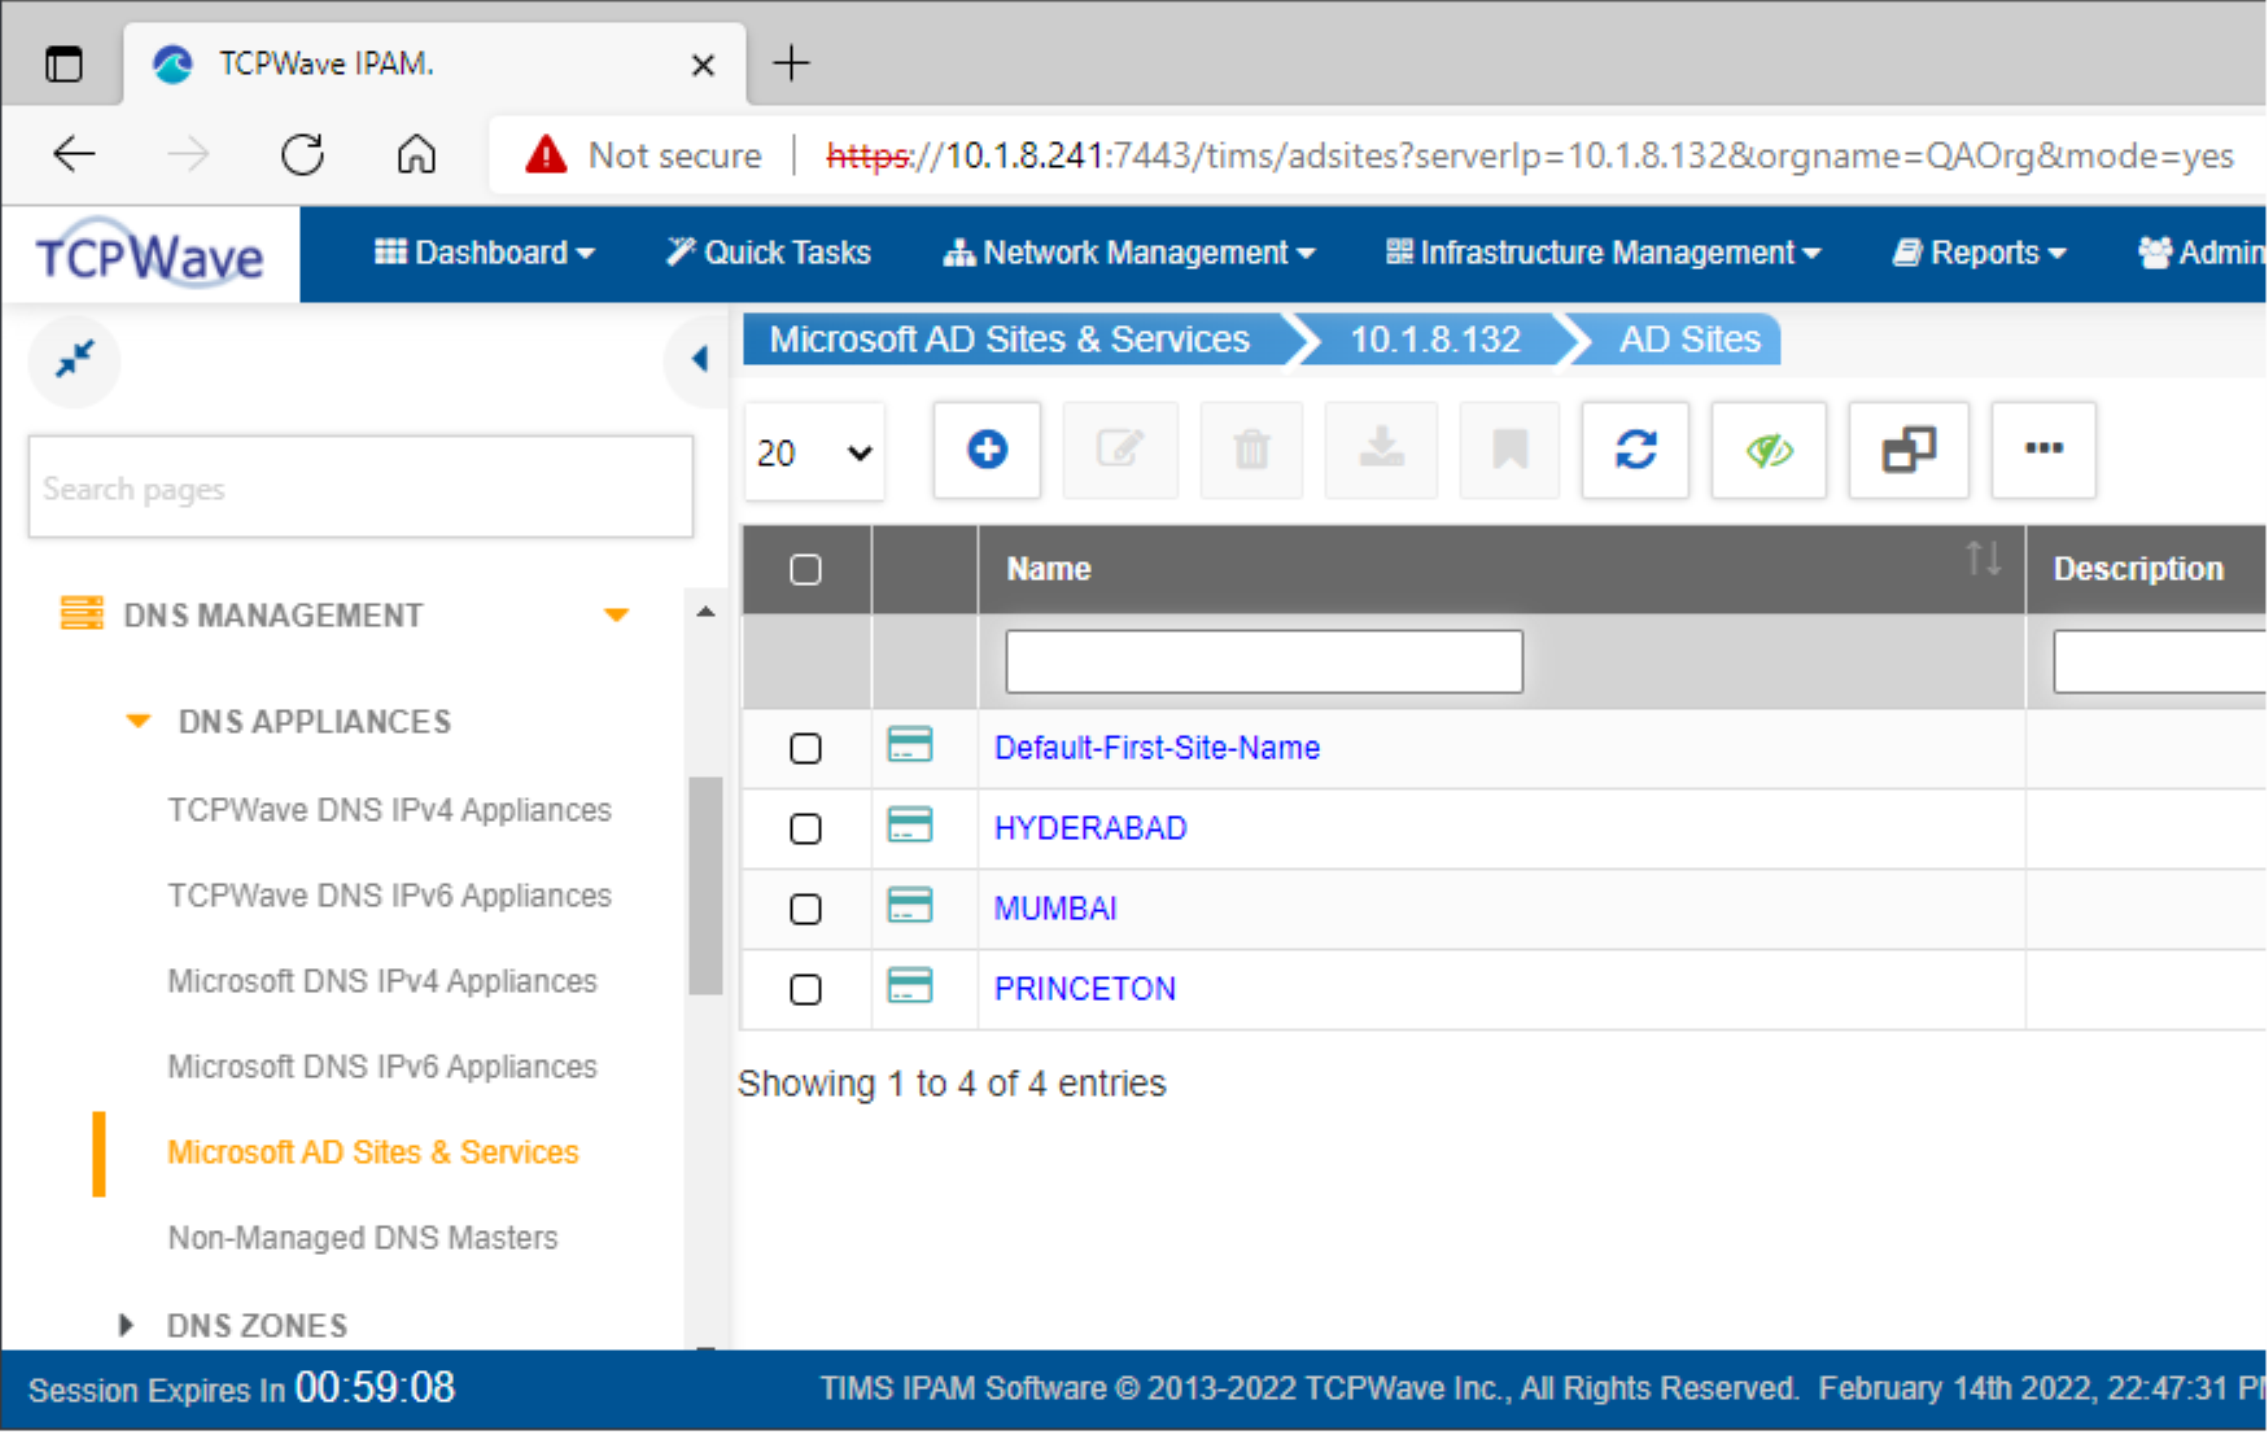Click the browser address bar URL
The width and height of the screenshot is (2267, 1432).
[1530, 156]
